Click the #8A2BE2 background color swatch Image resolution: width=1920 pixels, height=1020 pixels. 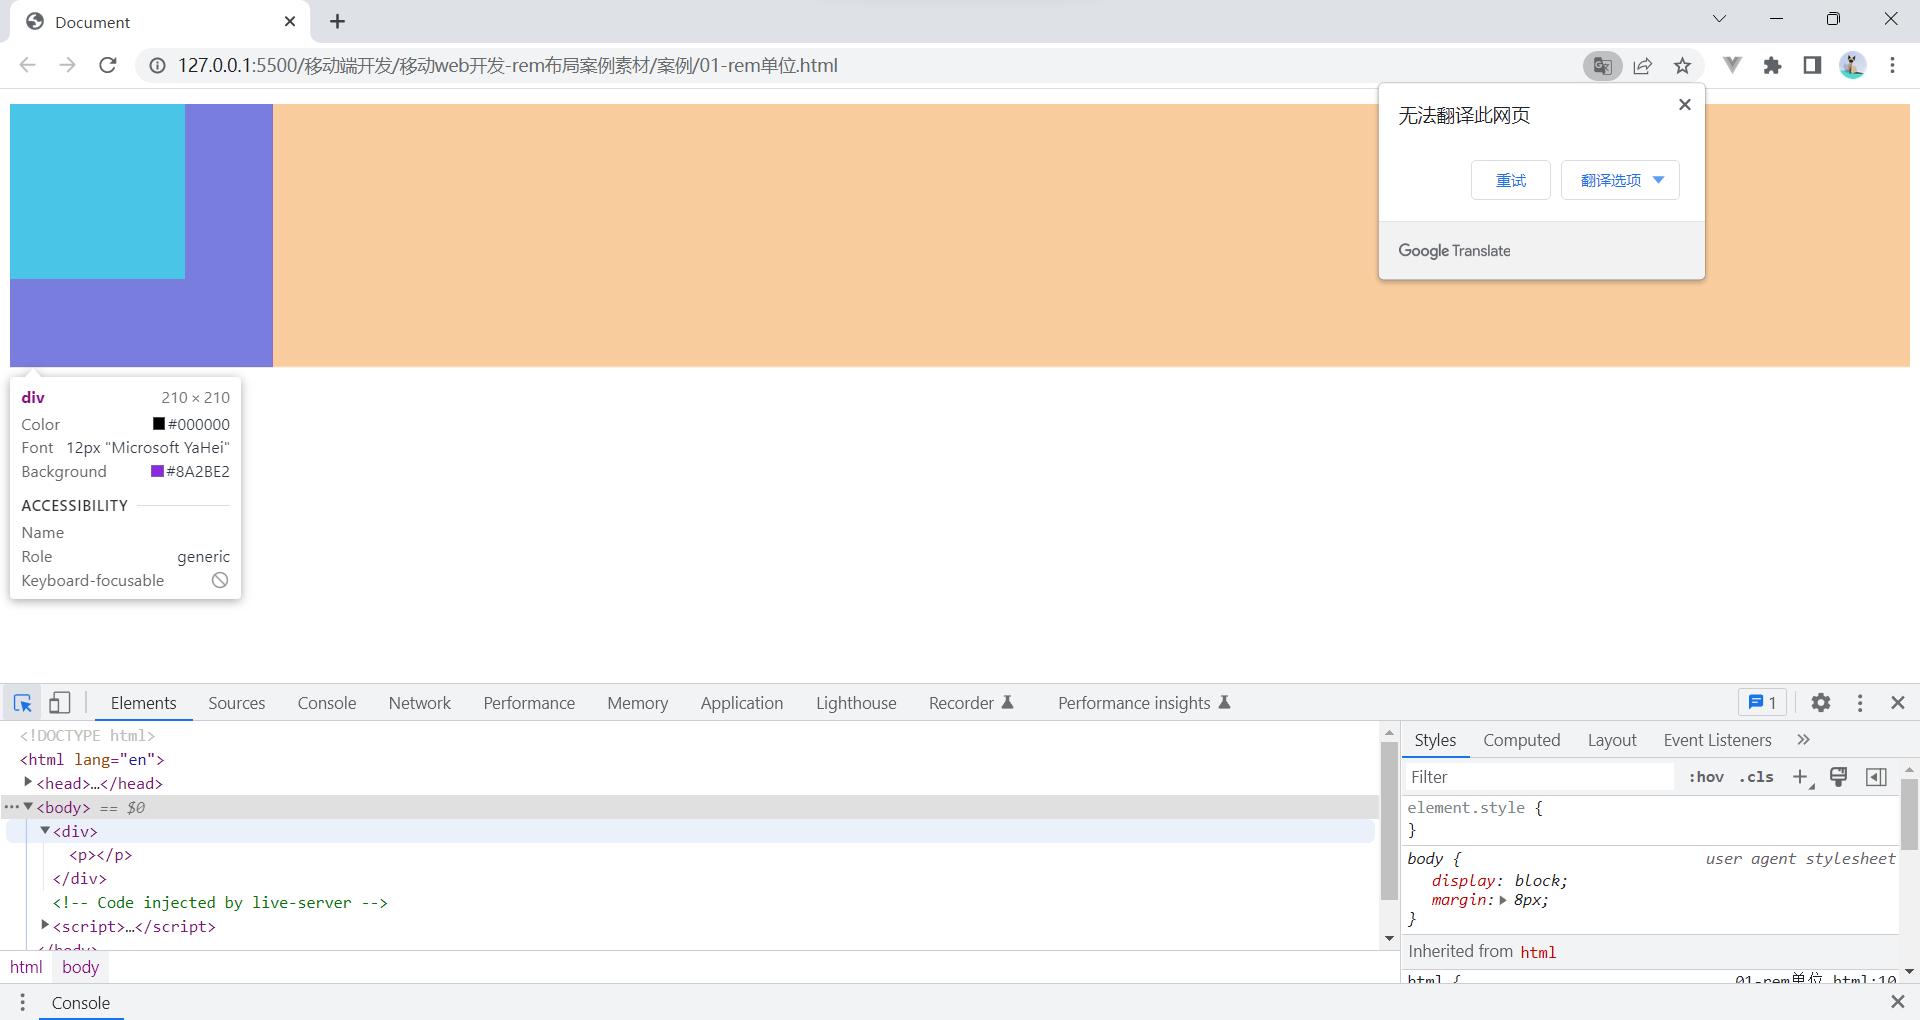(157, 471)
